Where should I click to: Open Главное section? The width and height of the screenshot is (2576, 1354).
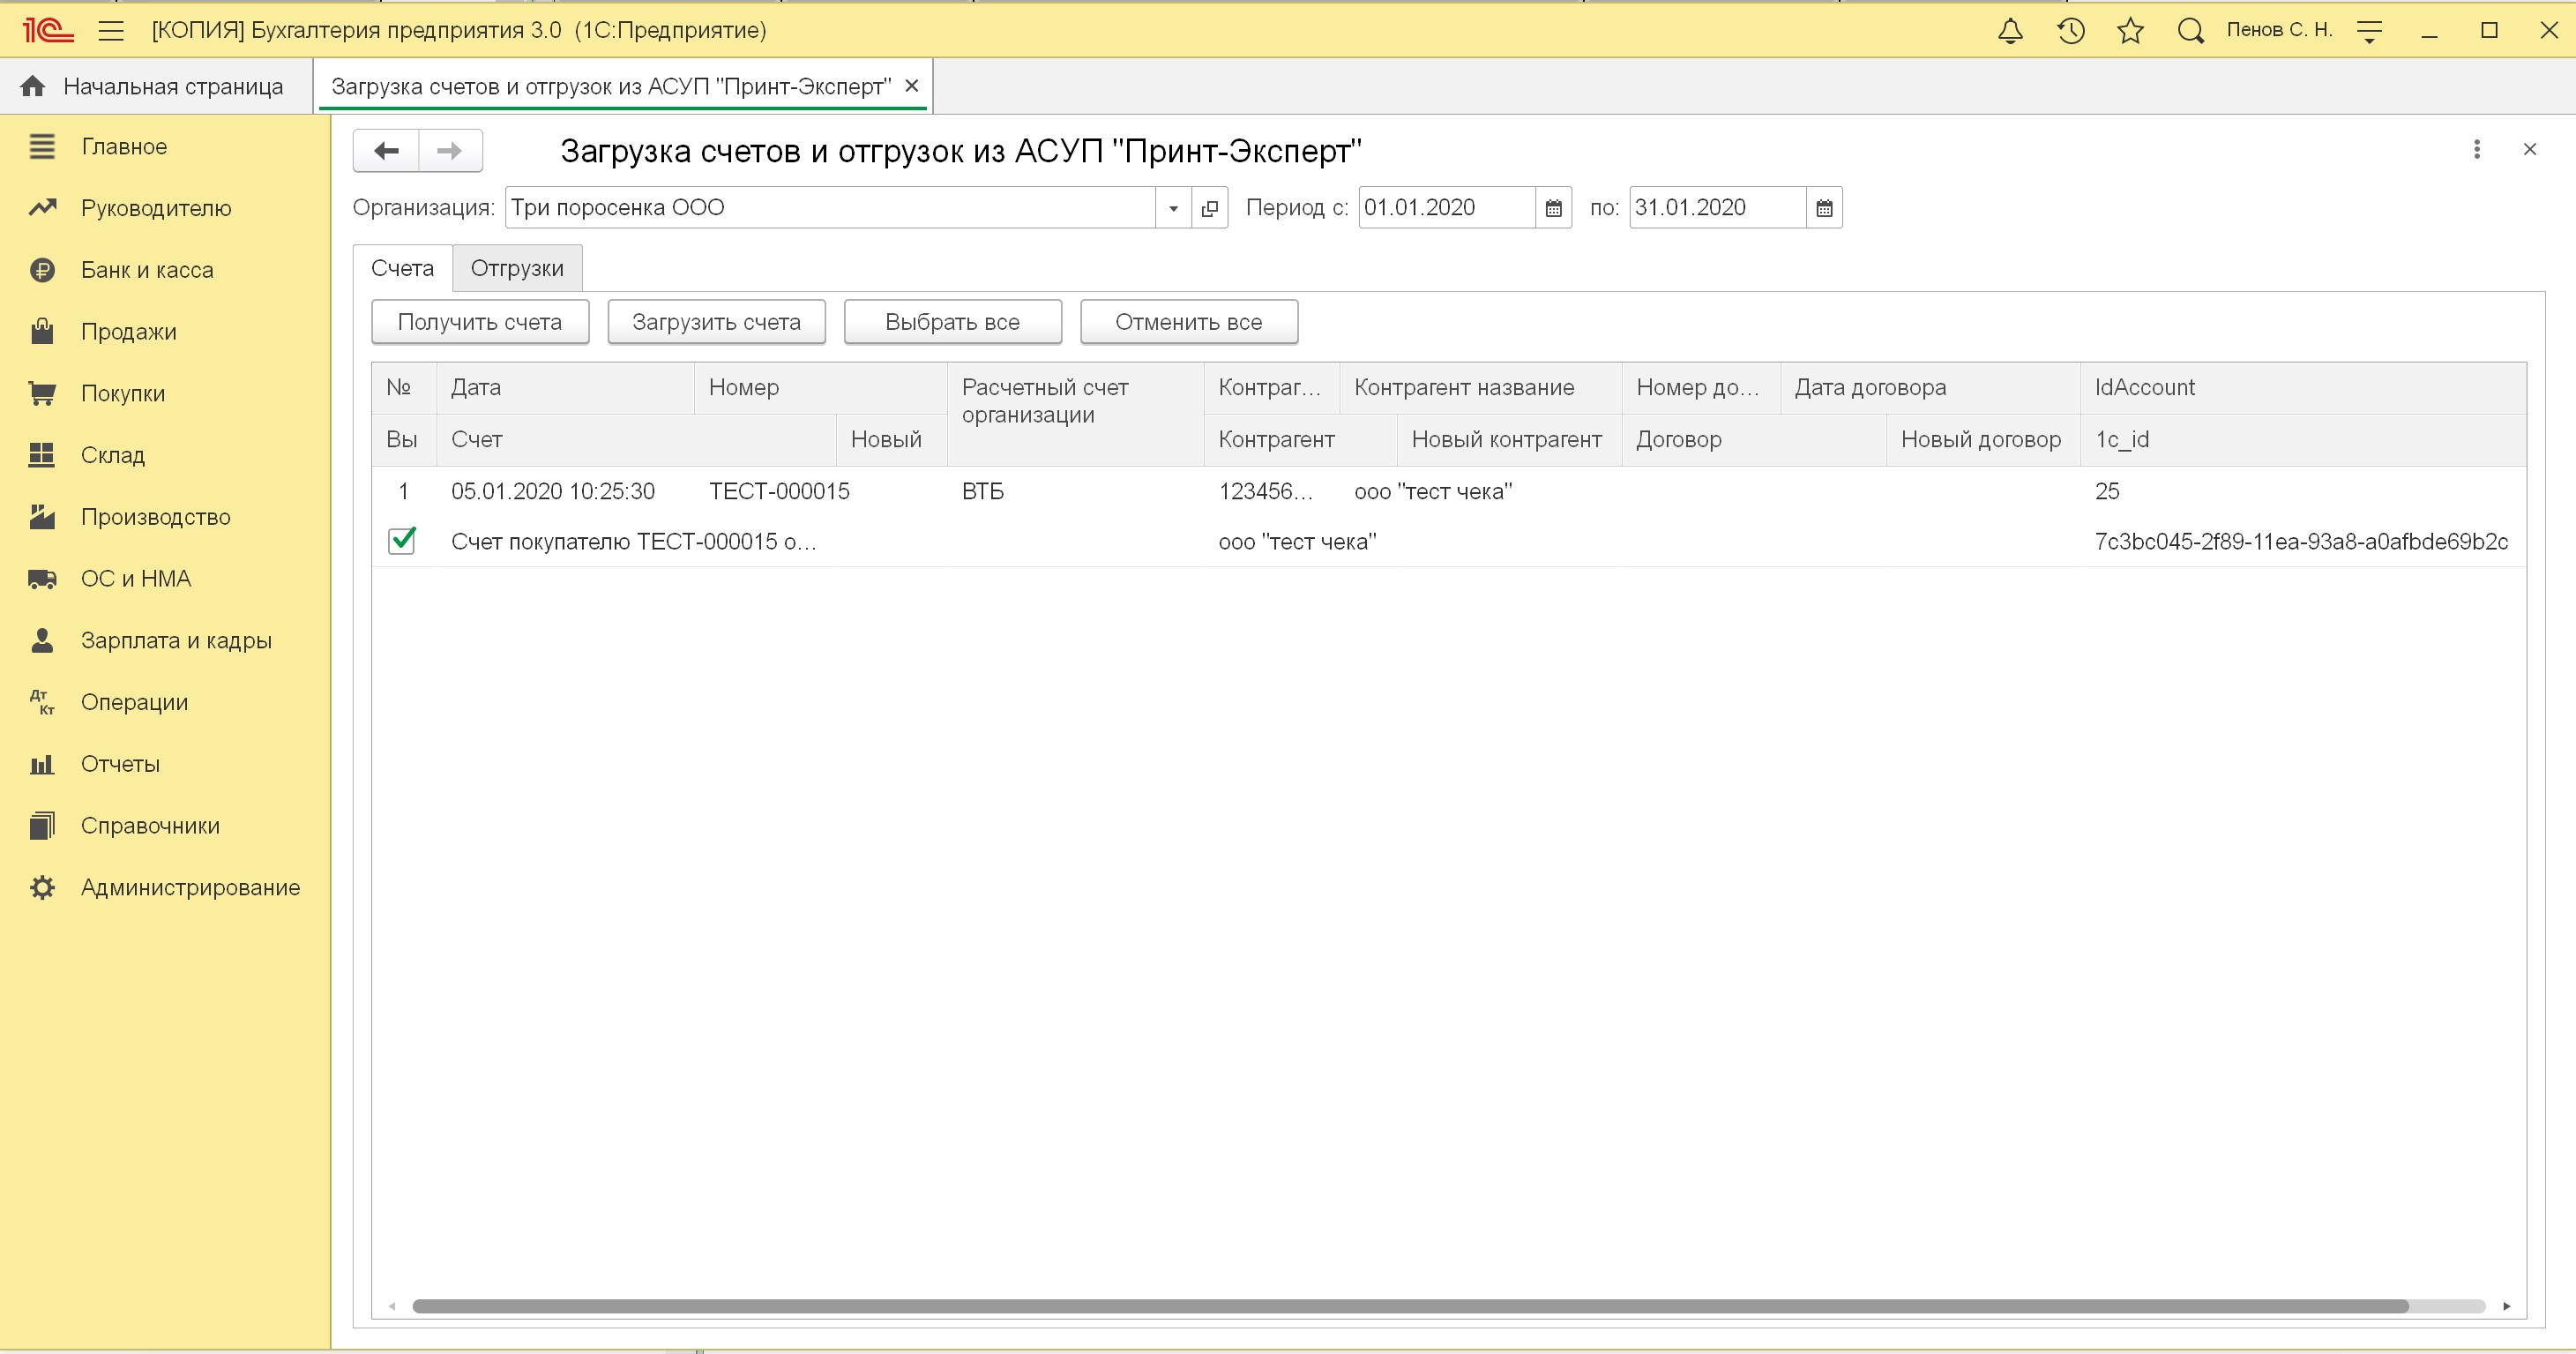point(124,146)
